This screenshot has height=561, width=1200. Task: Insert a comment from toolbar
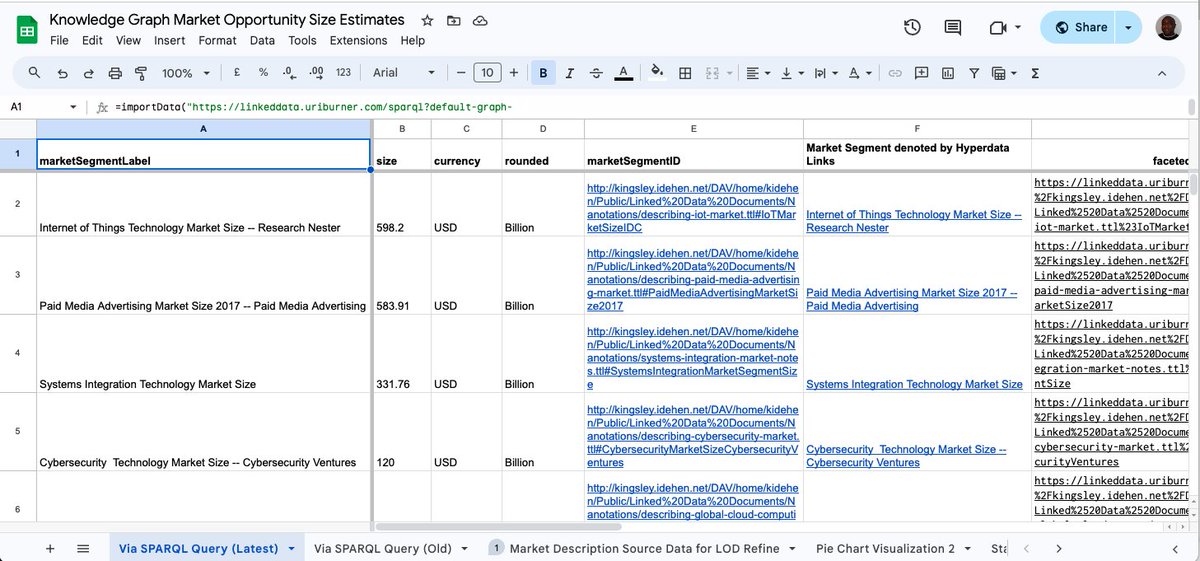click(921, 73)
